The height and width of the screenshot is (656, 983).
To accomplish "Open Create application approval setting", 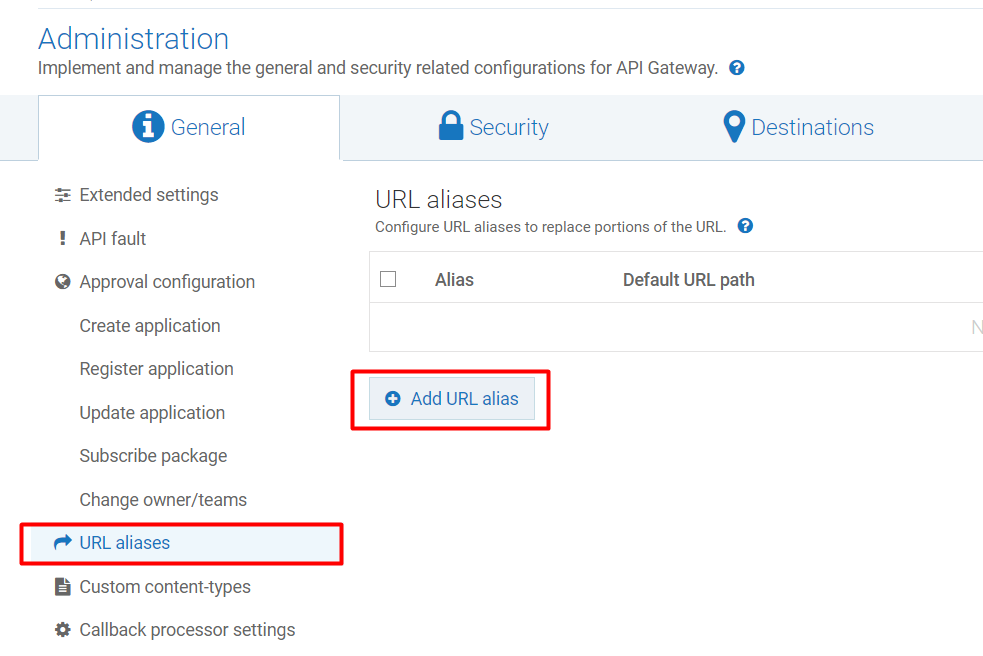I will 150,325.
